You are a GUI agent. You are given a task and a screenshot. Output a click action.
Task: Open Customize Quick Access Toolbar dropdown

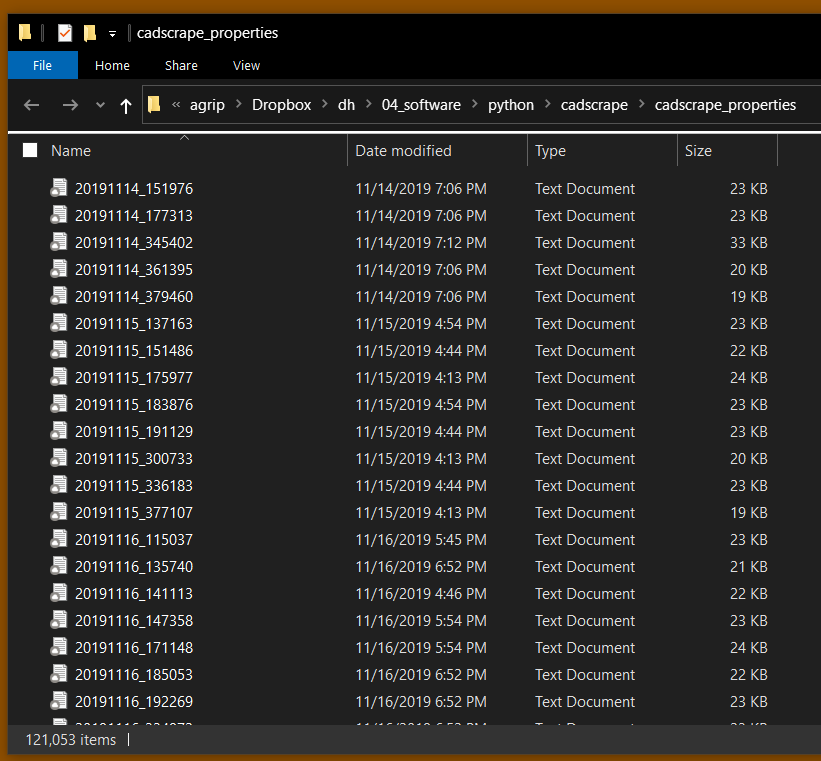point(112,34)
